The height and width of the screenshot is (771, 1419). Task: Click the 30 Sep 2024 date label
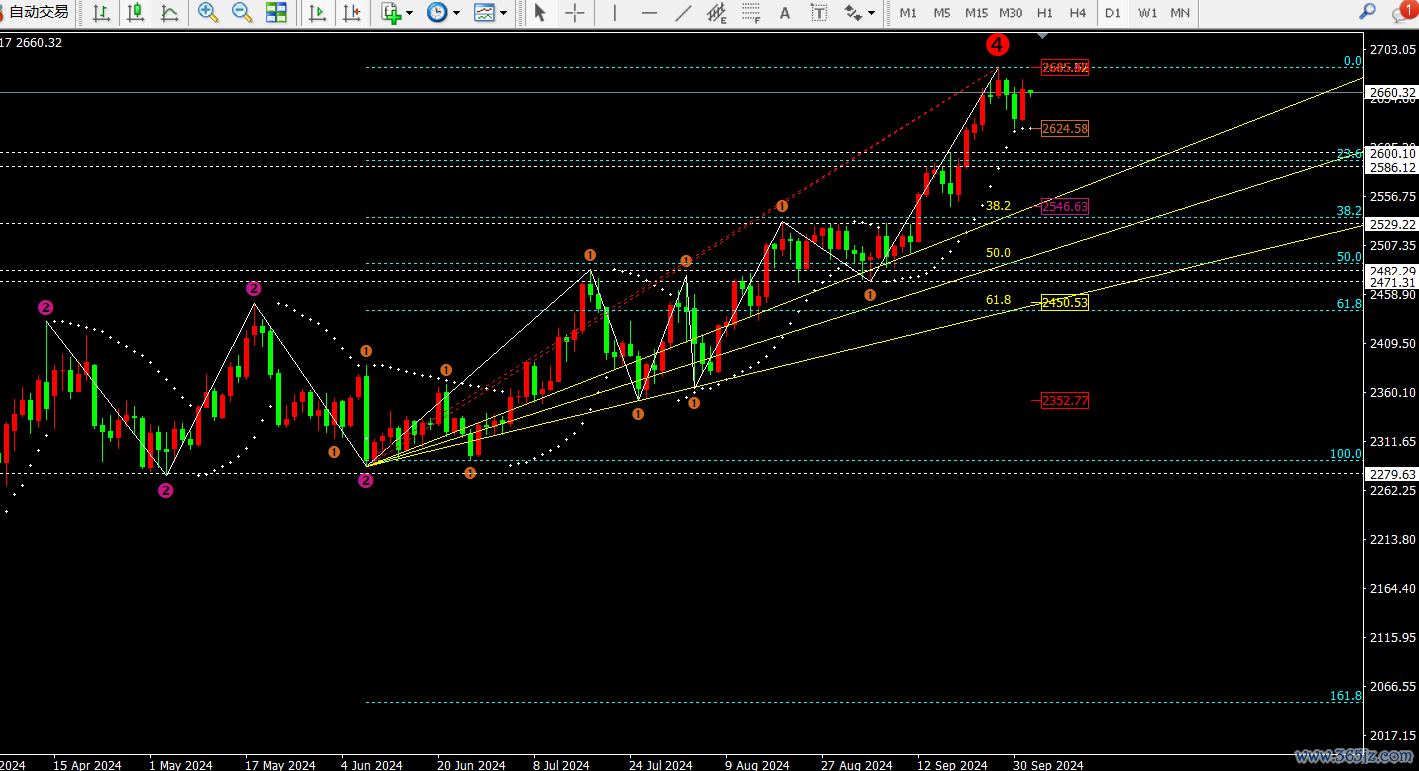pyautogui.click(x=1048, y=765)
